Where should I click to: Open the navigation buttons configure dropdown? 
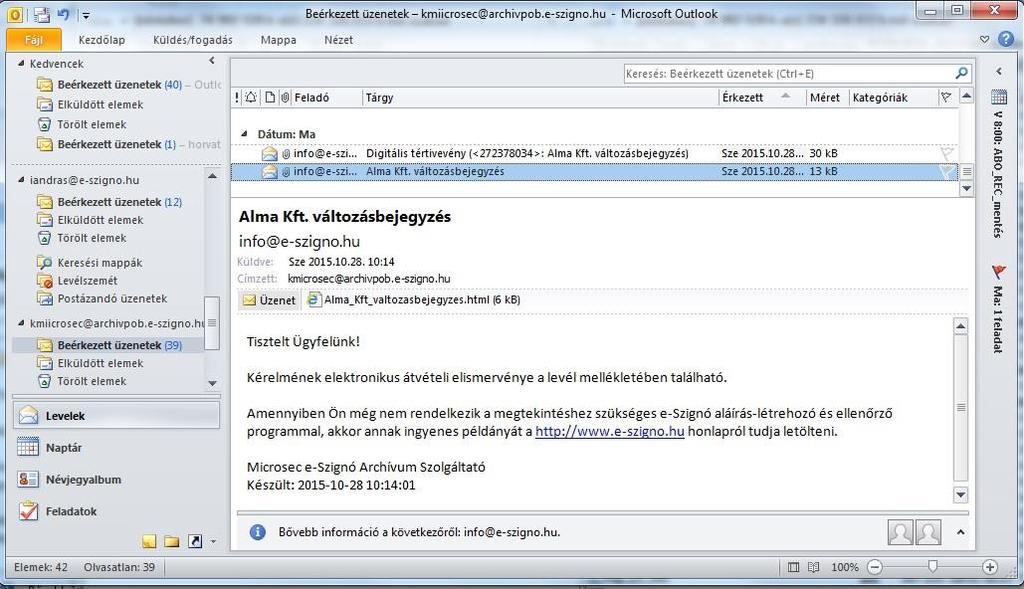[x=213, y=542]
